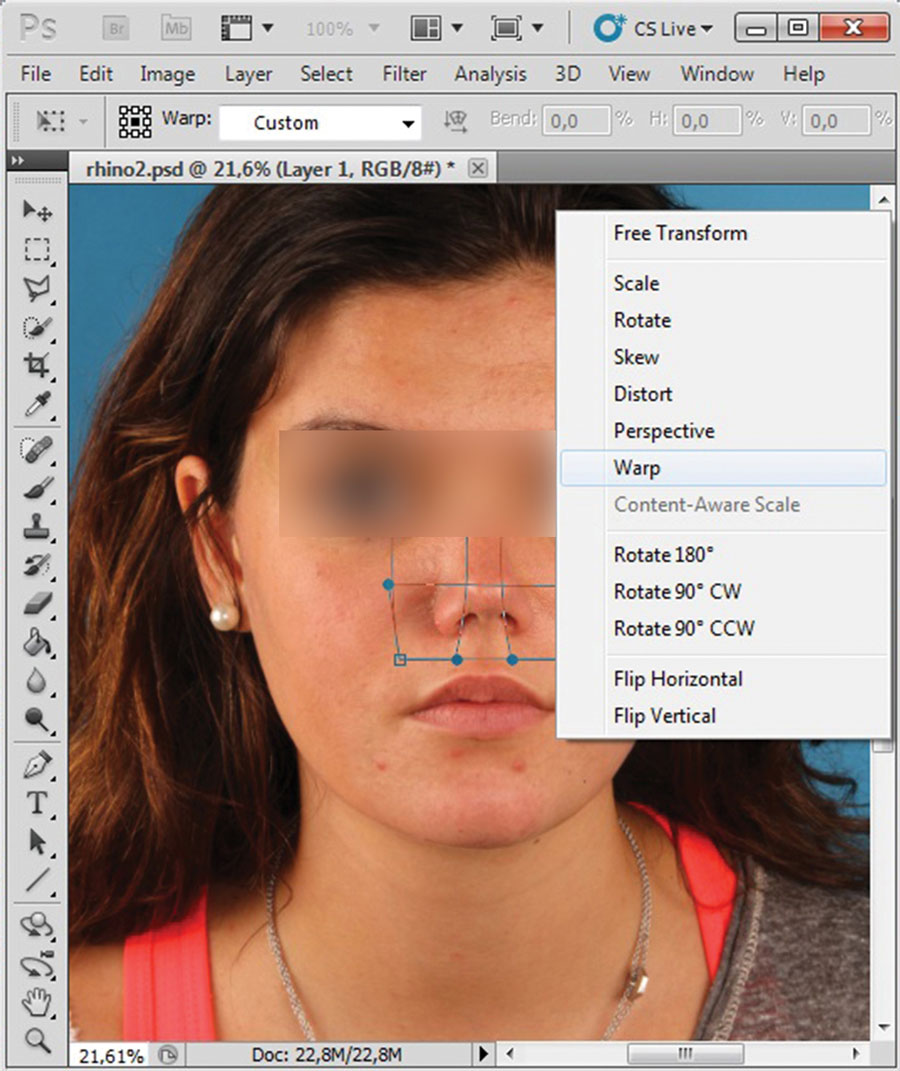900x1071 pixels.
Task: Select the Rectangular Marquee tool
Action: pyautogui.click(x=37, y=249)
